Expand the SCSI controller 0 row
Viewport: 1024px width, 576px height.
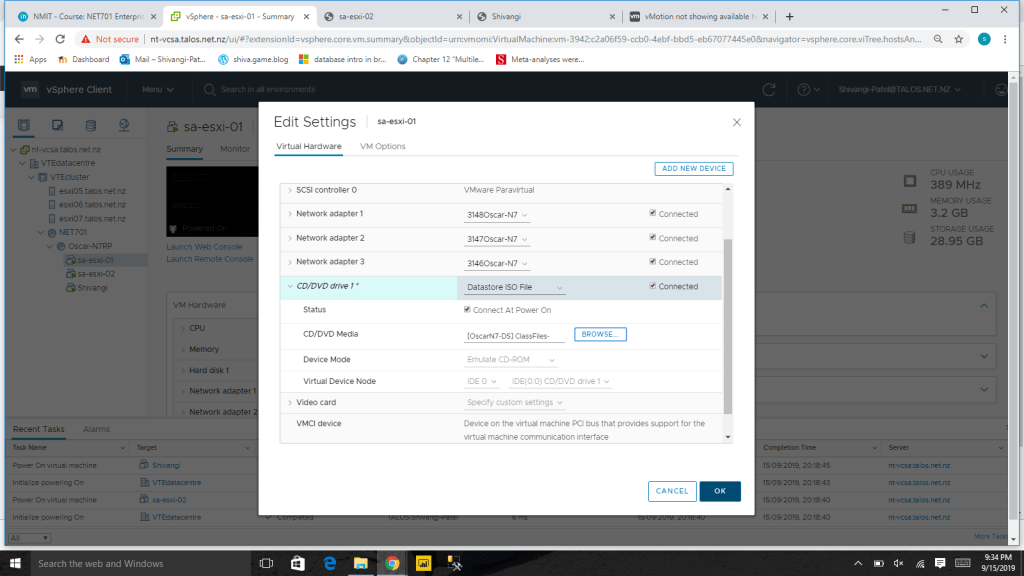(x=290, y=190)
